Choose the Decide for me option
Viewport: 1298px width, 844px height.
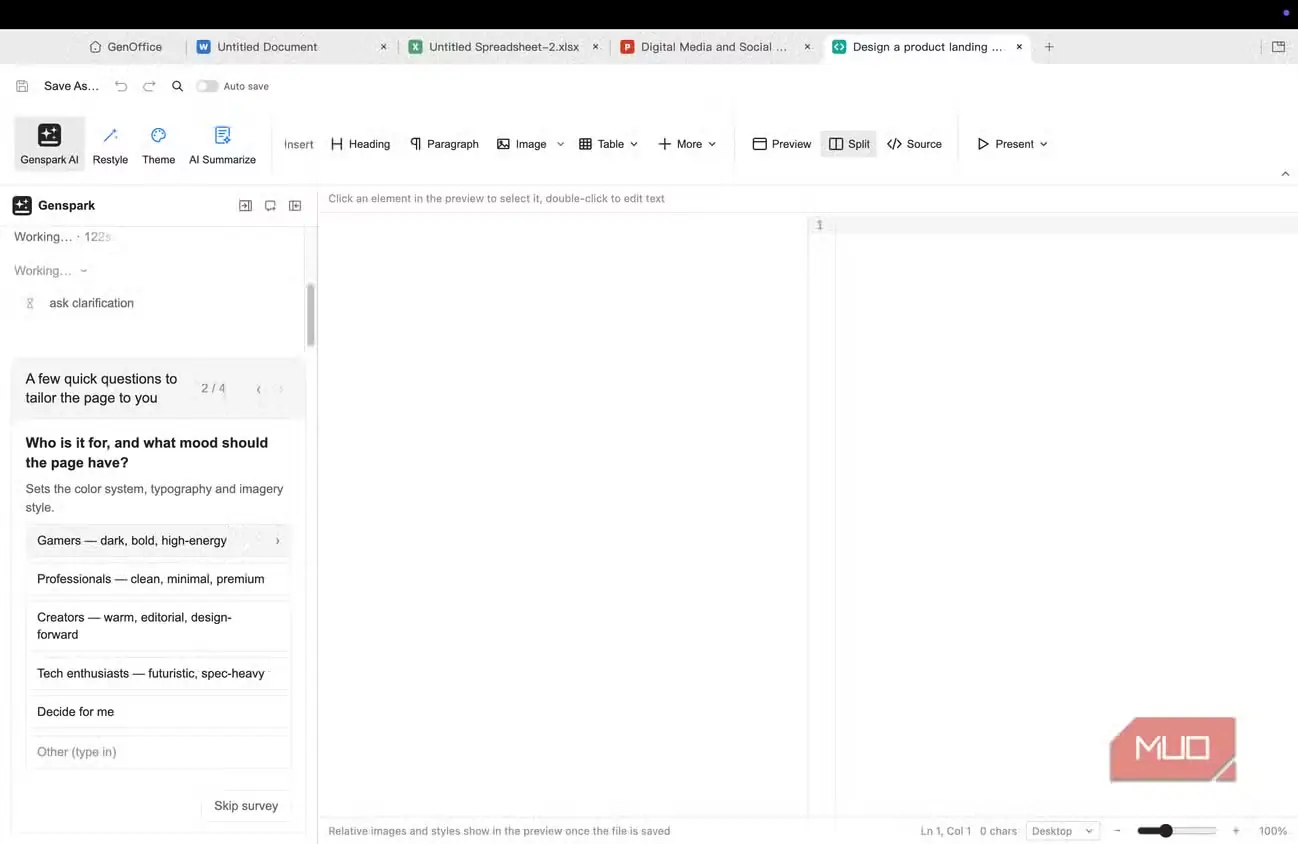point(158,712)
